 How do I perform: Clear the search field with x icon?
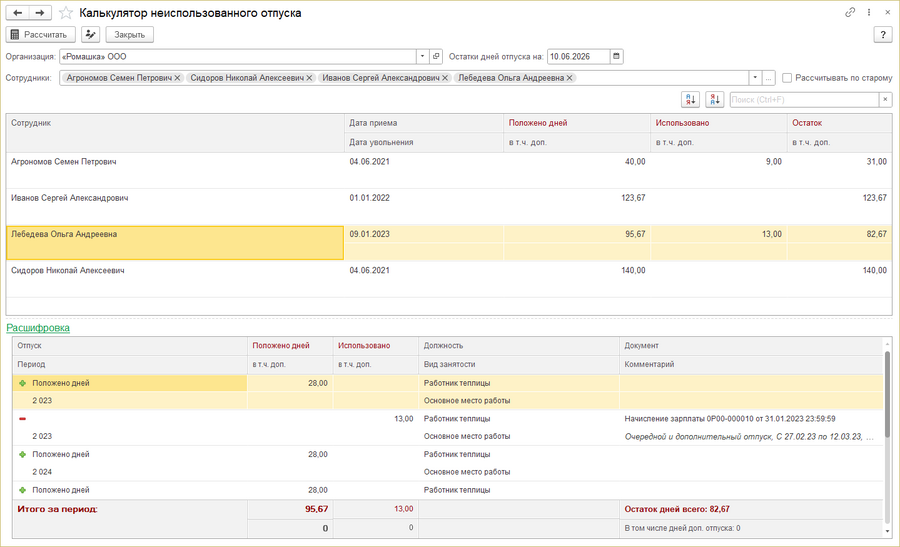click(x=885, y=99)
